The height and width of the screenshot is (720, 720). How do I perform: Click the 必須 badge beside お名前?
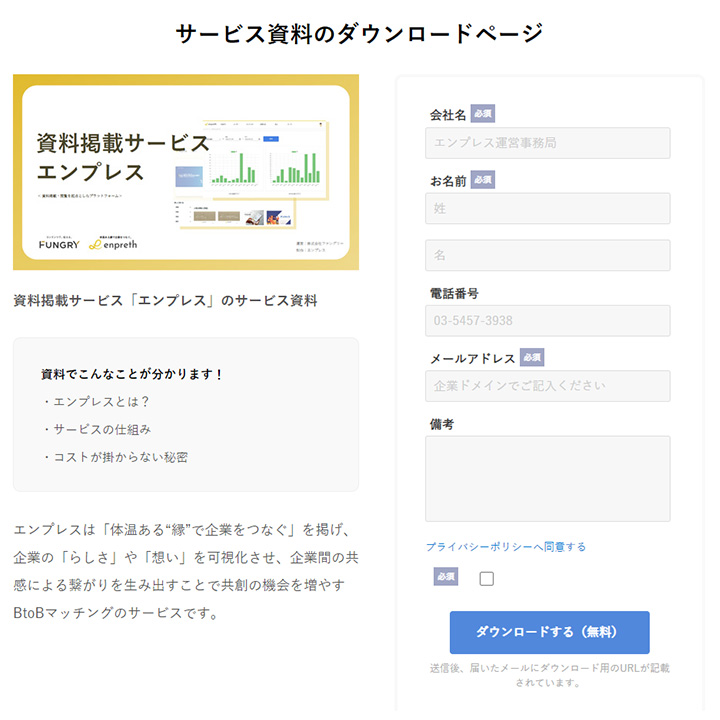coord(483,180)
